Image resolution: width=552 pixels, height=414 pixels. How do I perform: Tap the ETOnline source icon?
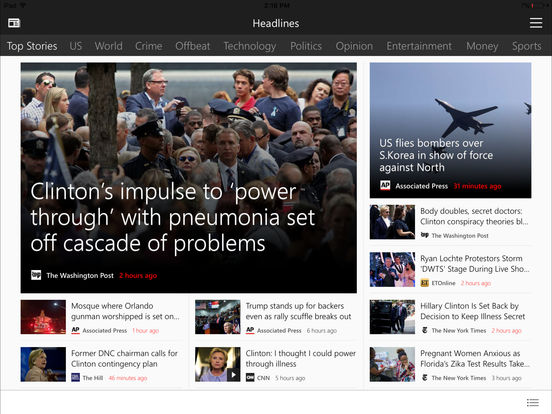click(x=425, y=283)
